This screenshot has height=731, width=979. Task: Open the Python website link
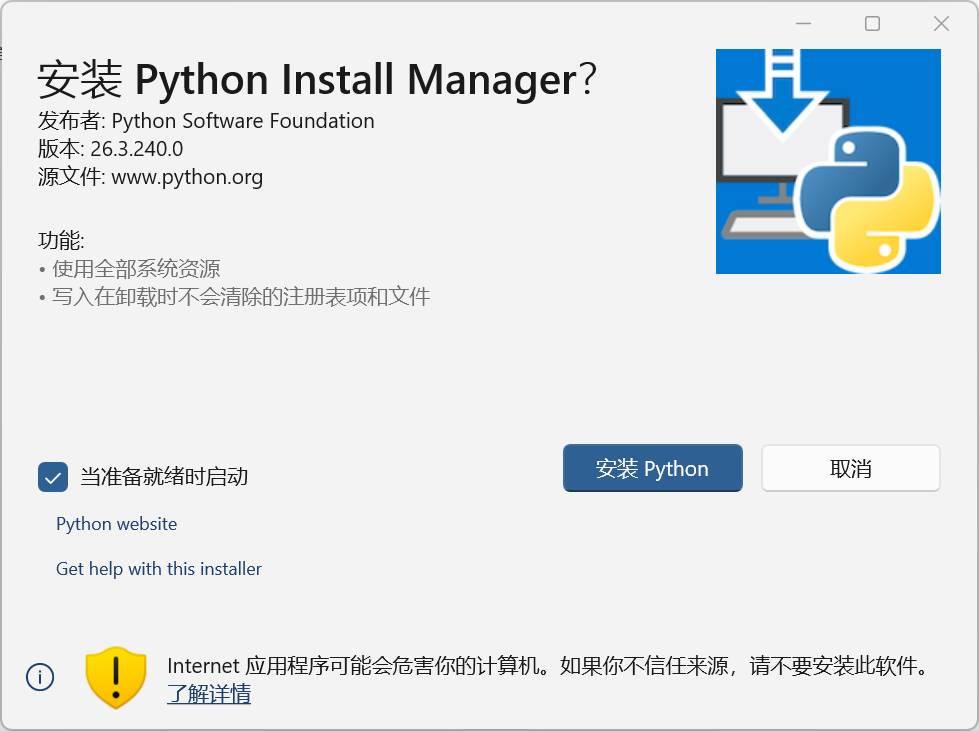coord(117,524)
